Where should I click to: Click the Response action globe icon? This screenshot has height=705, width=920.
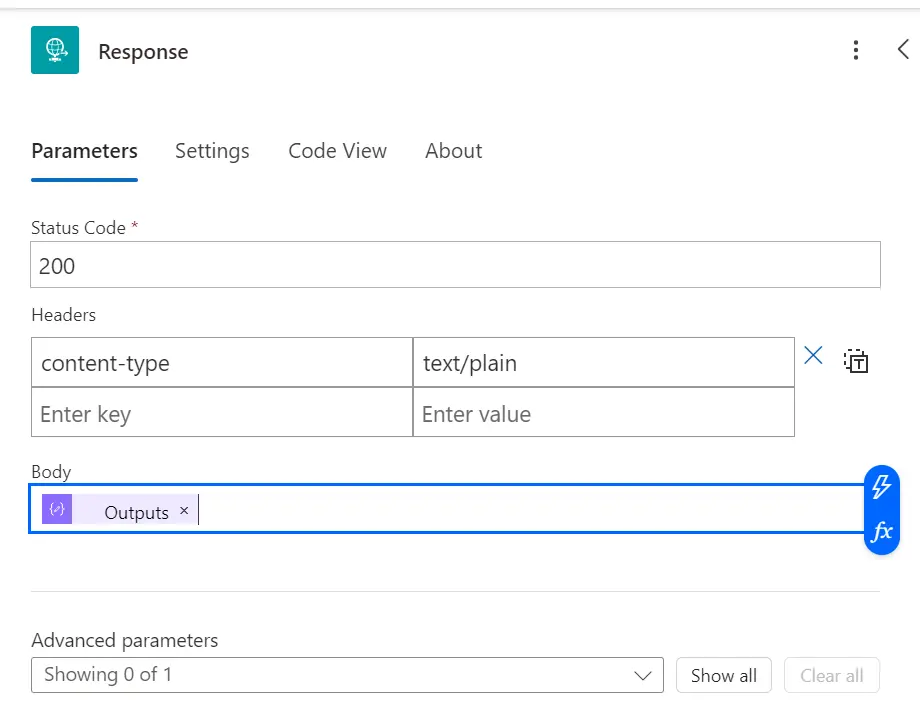[x=55, y=50]
